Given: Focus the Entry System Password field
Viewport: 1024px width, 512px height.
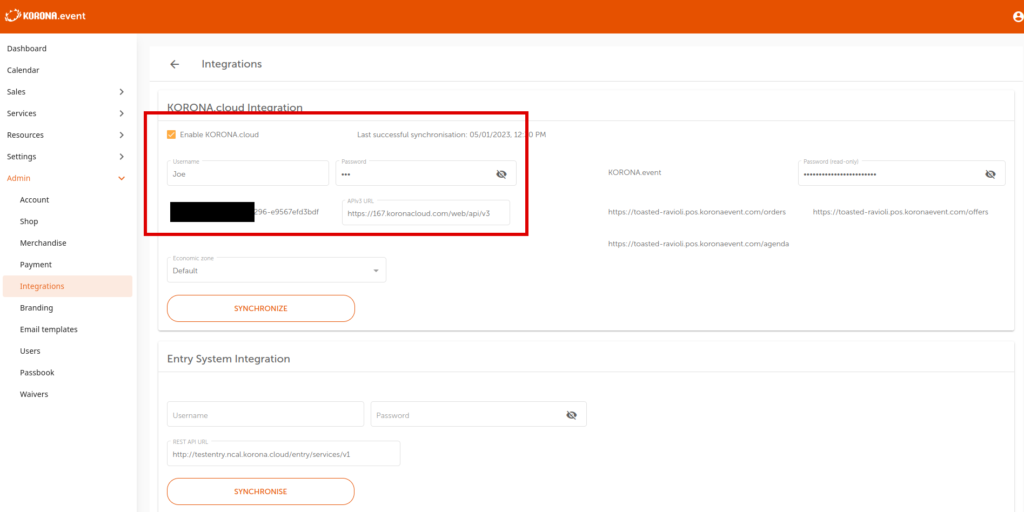Looking at the screenshot, I should pyautogui.click(x=478, y=414).
